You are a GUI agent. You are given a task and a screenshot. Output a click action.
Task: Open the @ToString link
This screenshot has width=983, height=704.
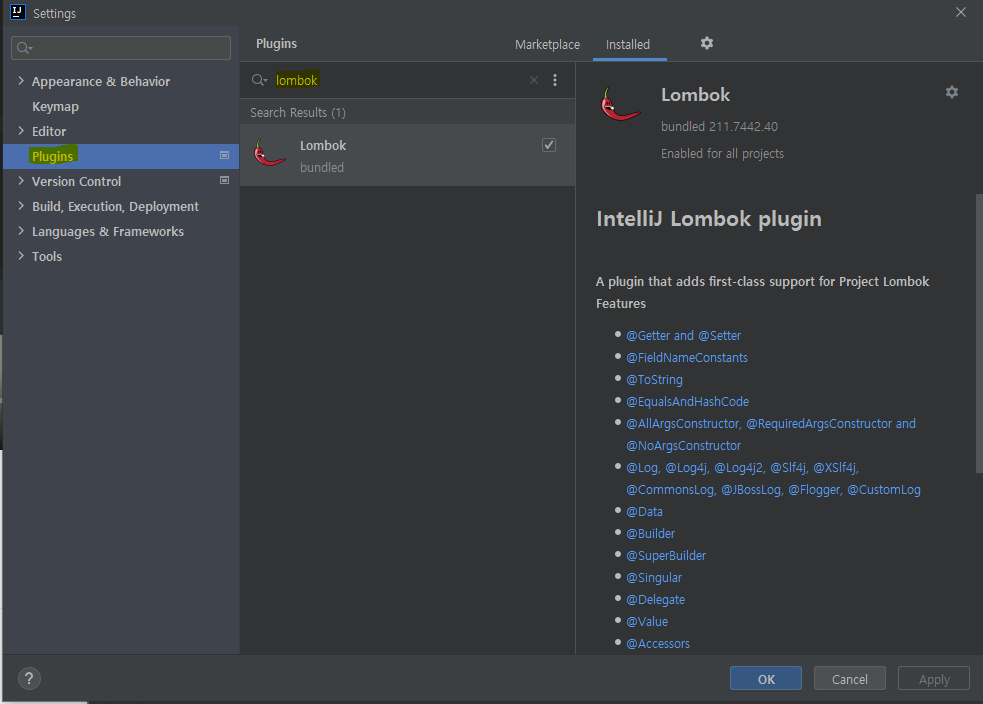(654, 379)
